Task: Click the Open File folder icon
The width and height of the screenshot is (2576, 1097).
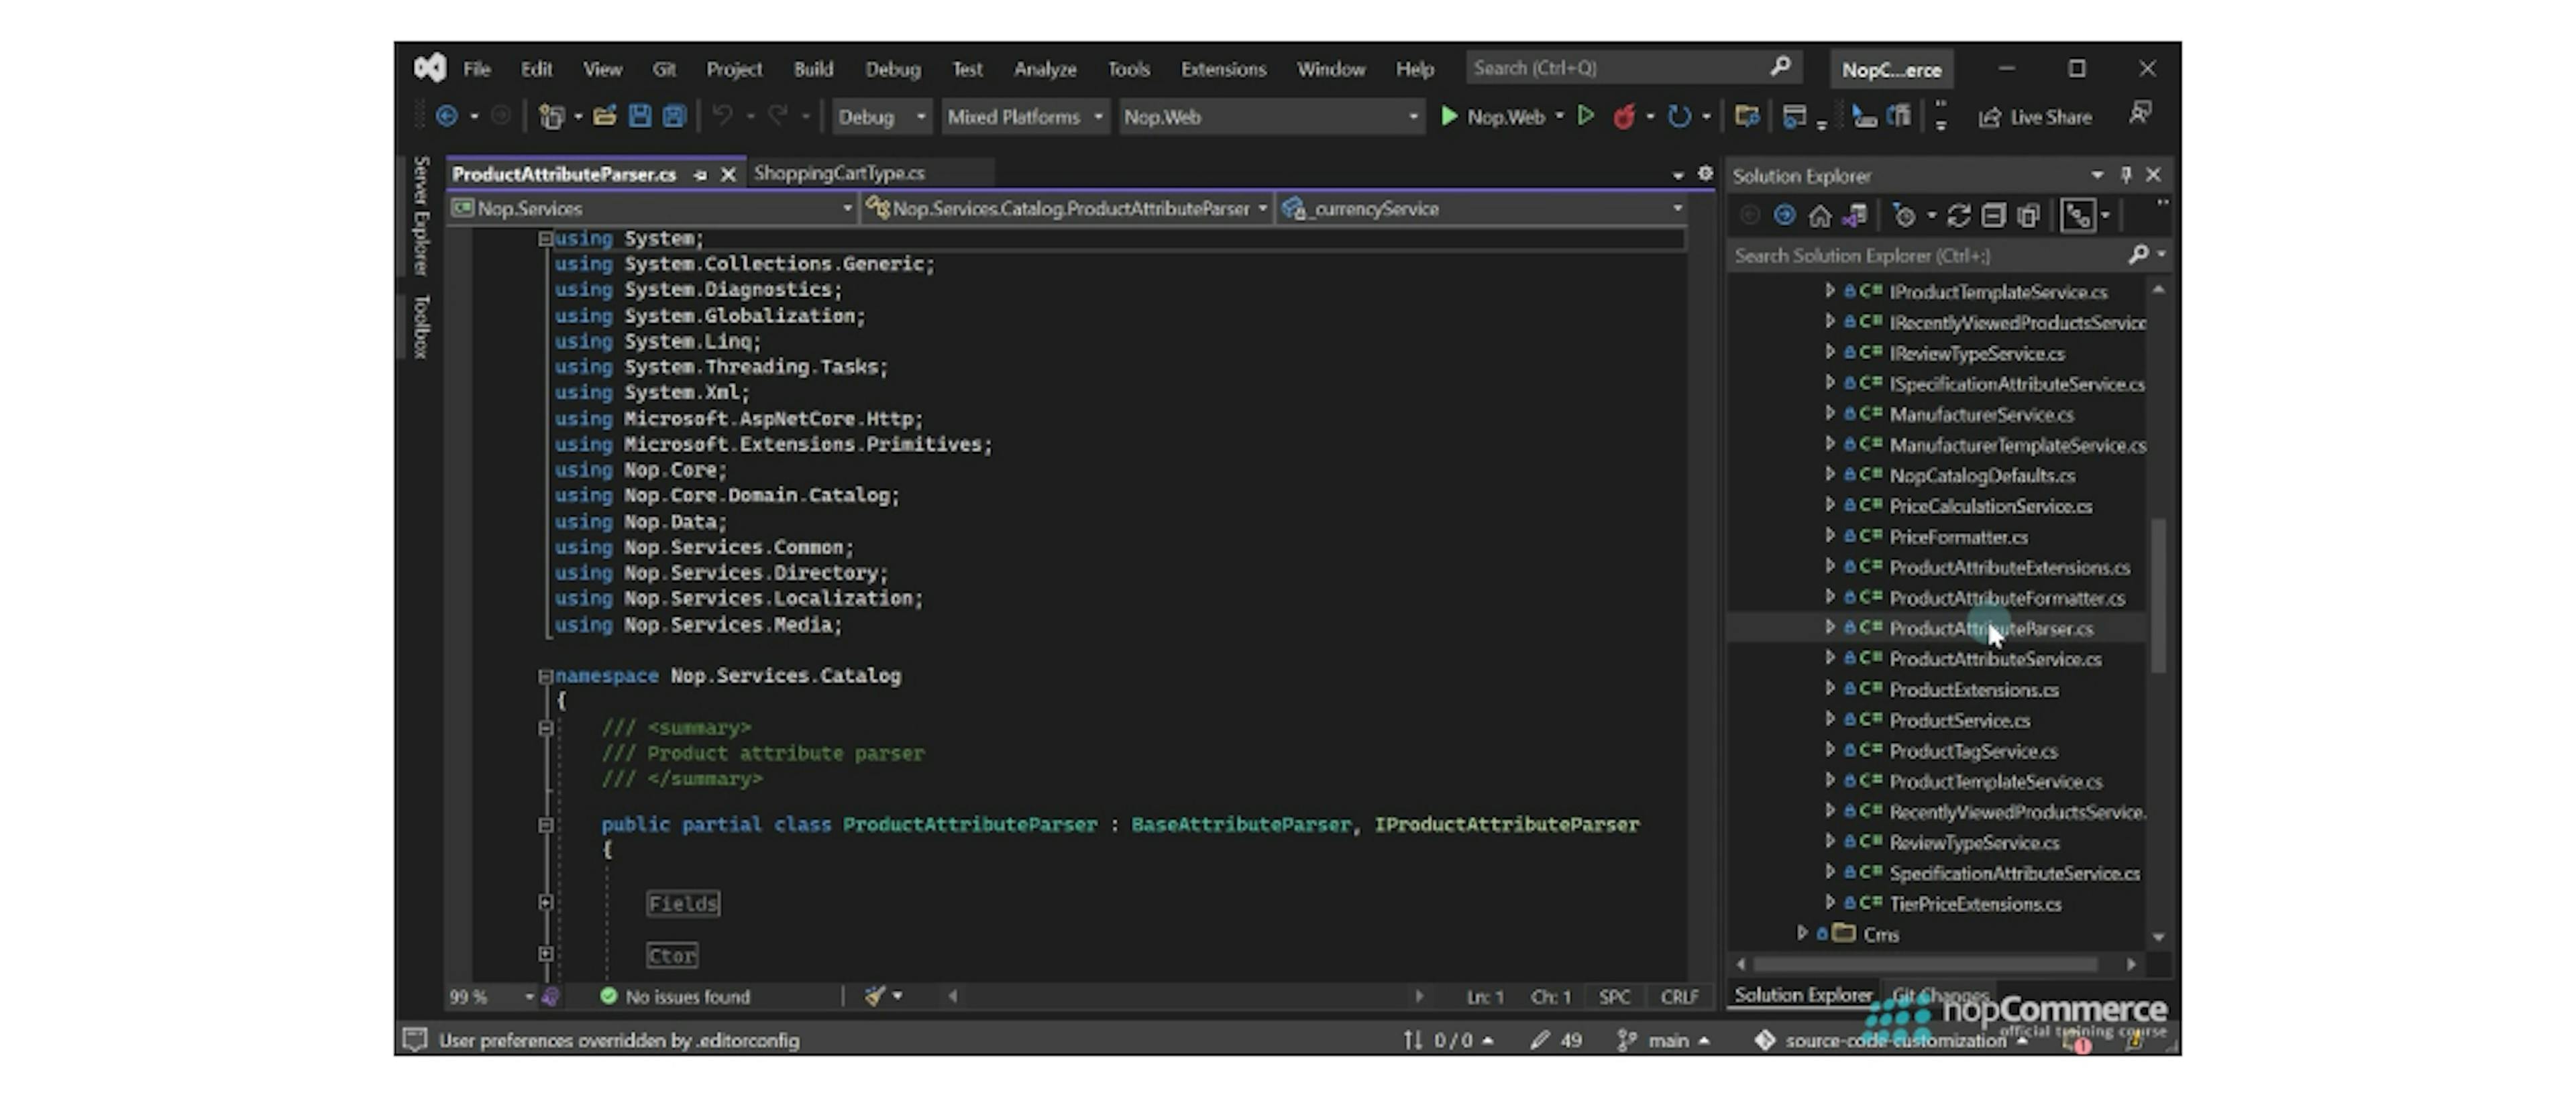Action: click(604, 116)
